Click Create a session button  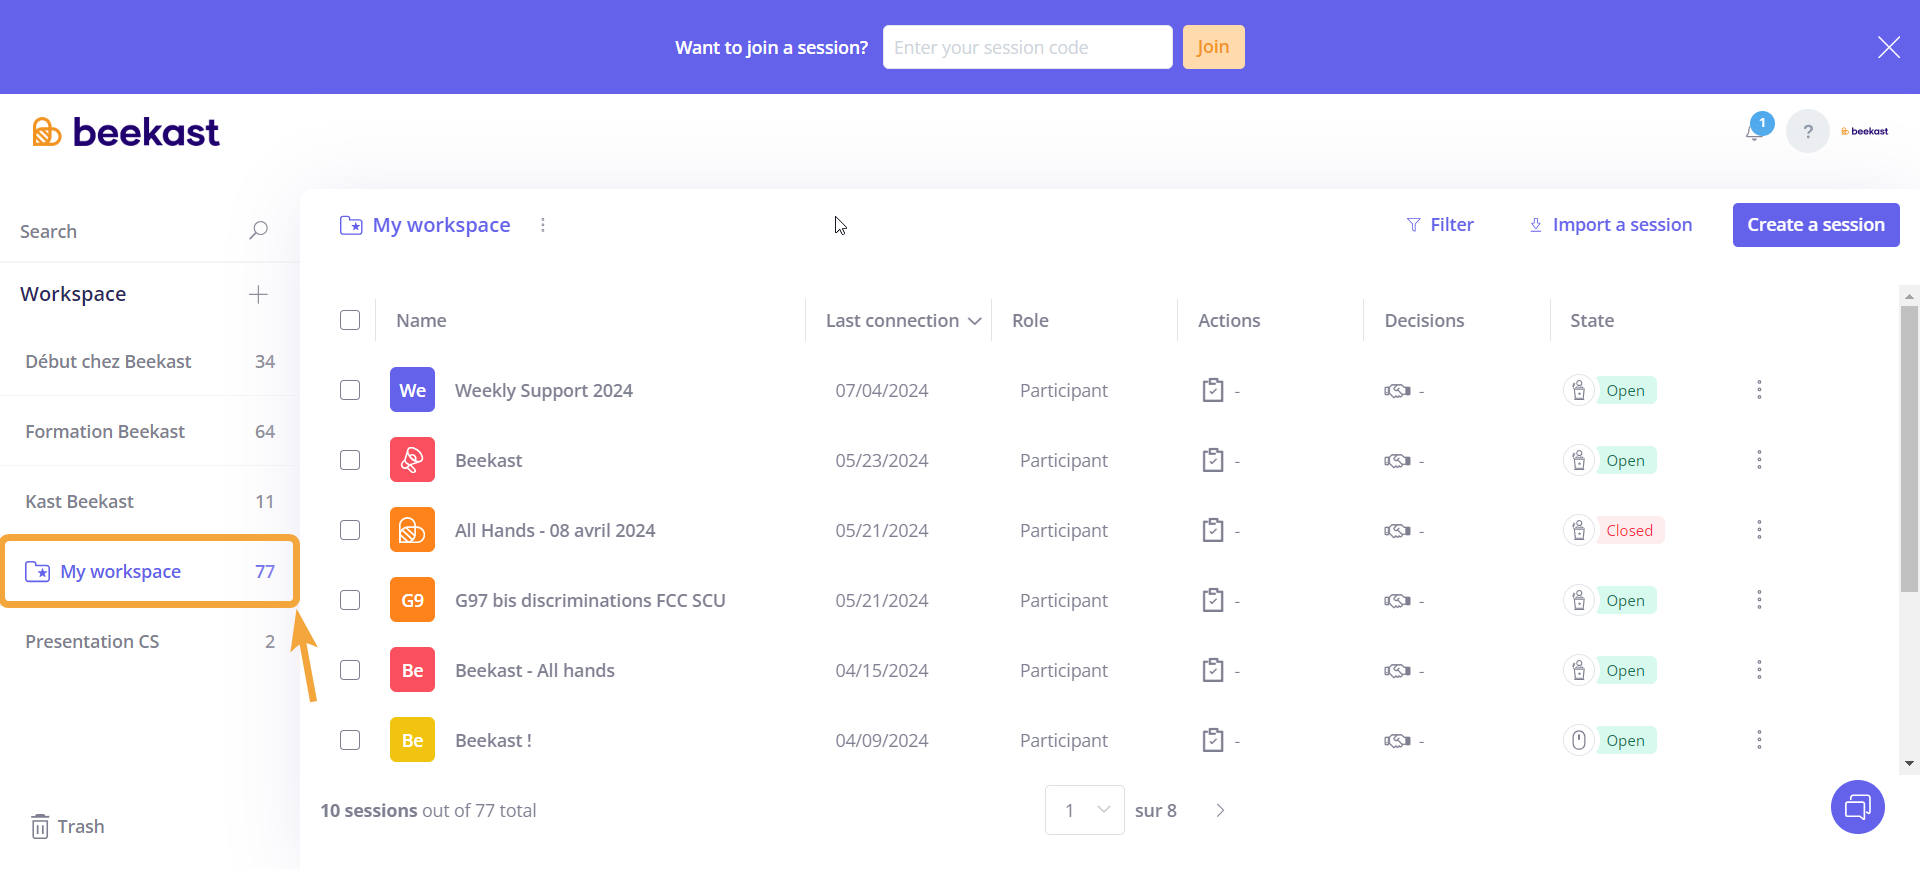[1816, 225]
